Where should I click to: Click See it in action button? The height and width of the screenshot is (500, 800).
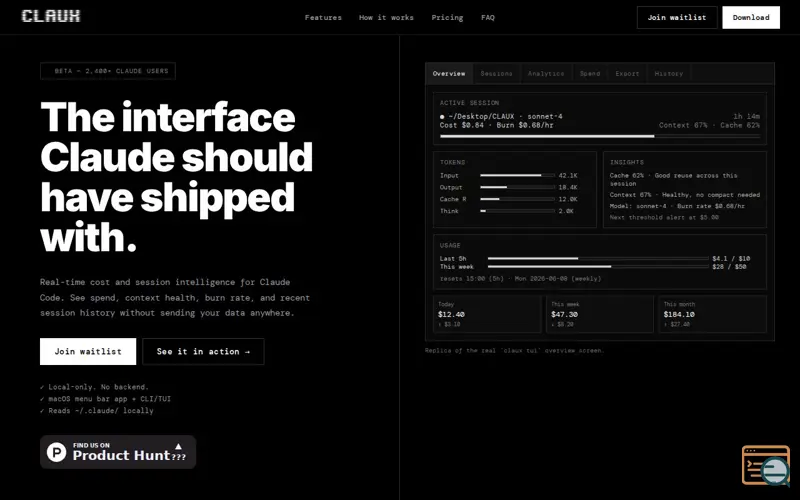204,352
